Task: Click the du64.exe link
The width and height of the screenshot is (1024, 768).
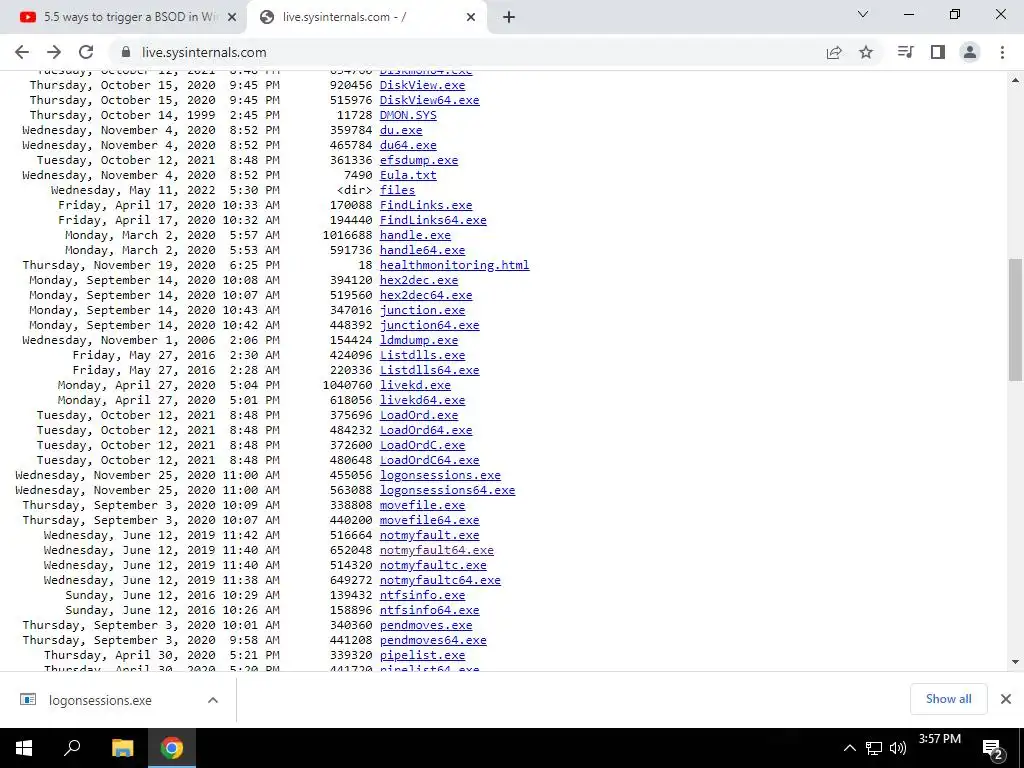Action: click(x=408, y=145)
